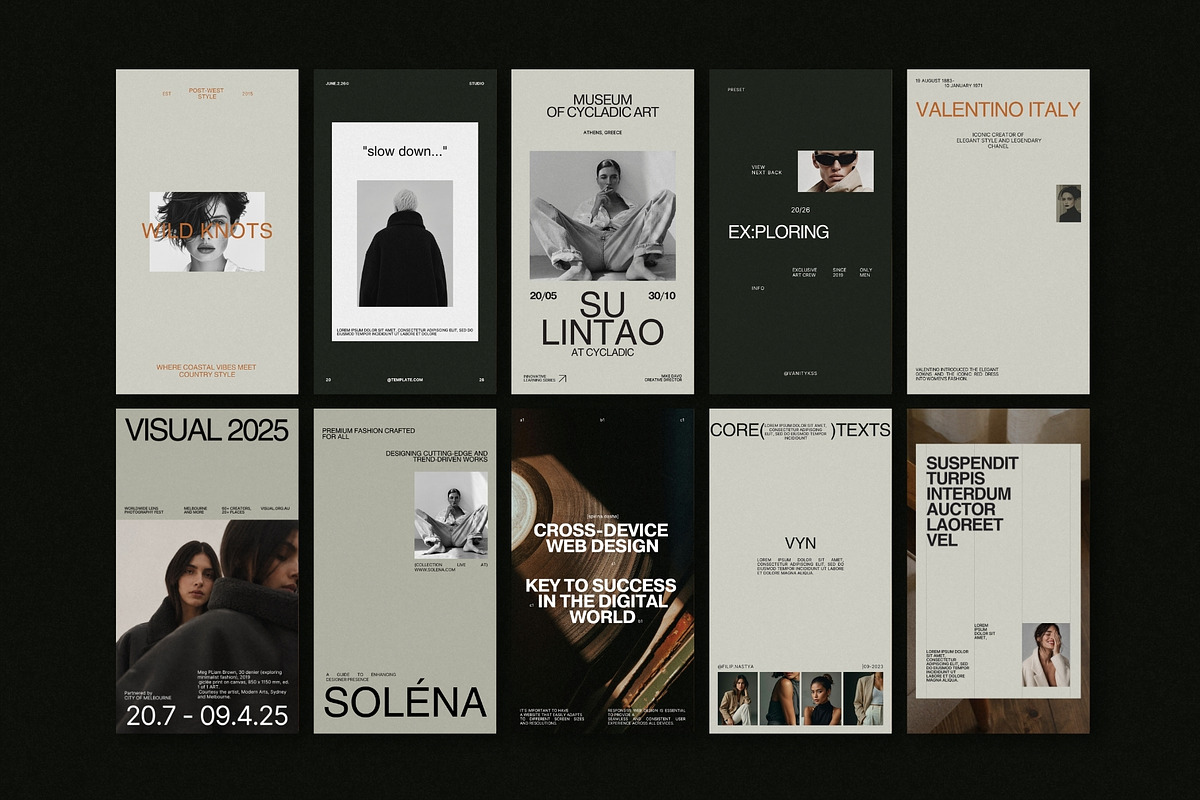1200x800 pixels.
Task: Click the 30/10 date on Su Lintao poster
Action: pos(662,296)
